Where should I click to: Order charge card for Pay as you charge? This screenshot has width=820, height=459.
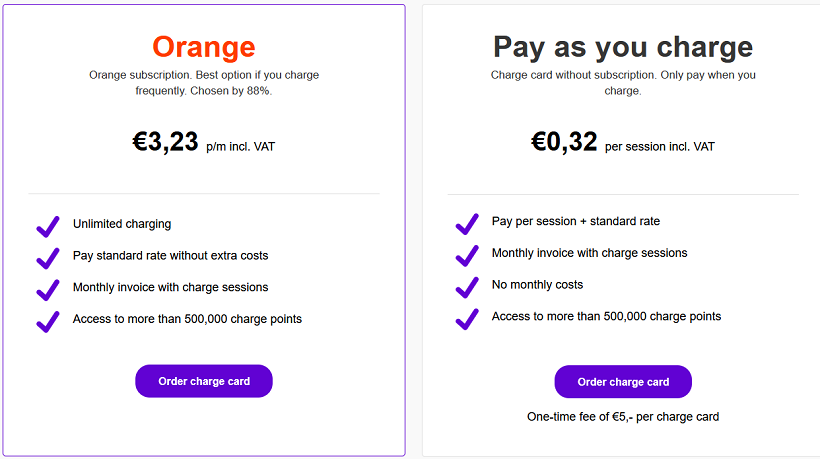coord(623,382)
